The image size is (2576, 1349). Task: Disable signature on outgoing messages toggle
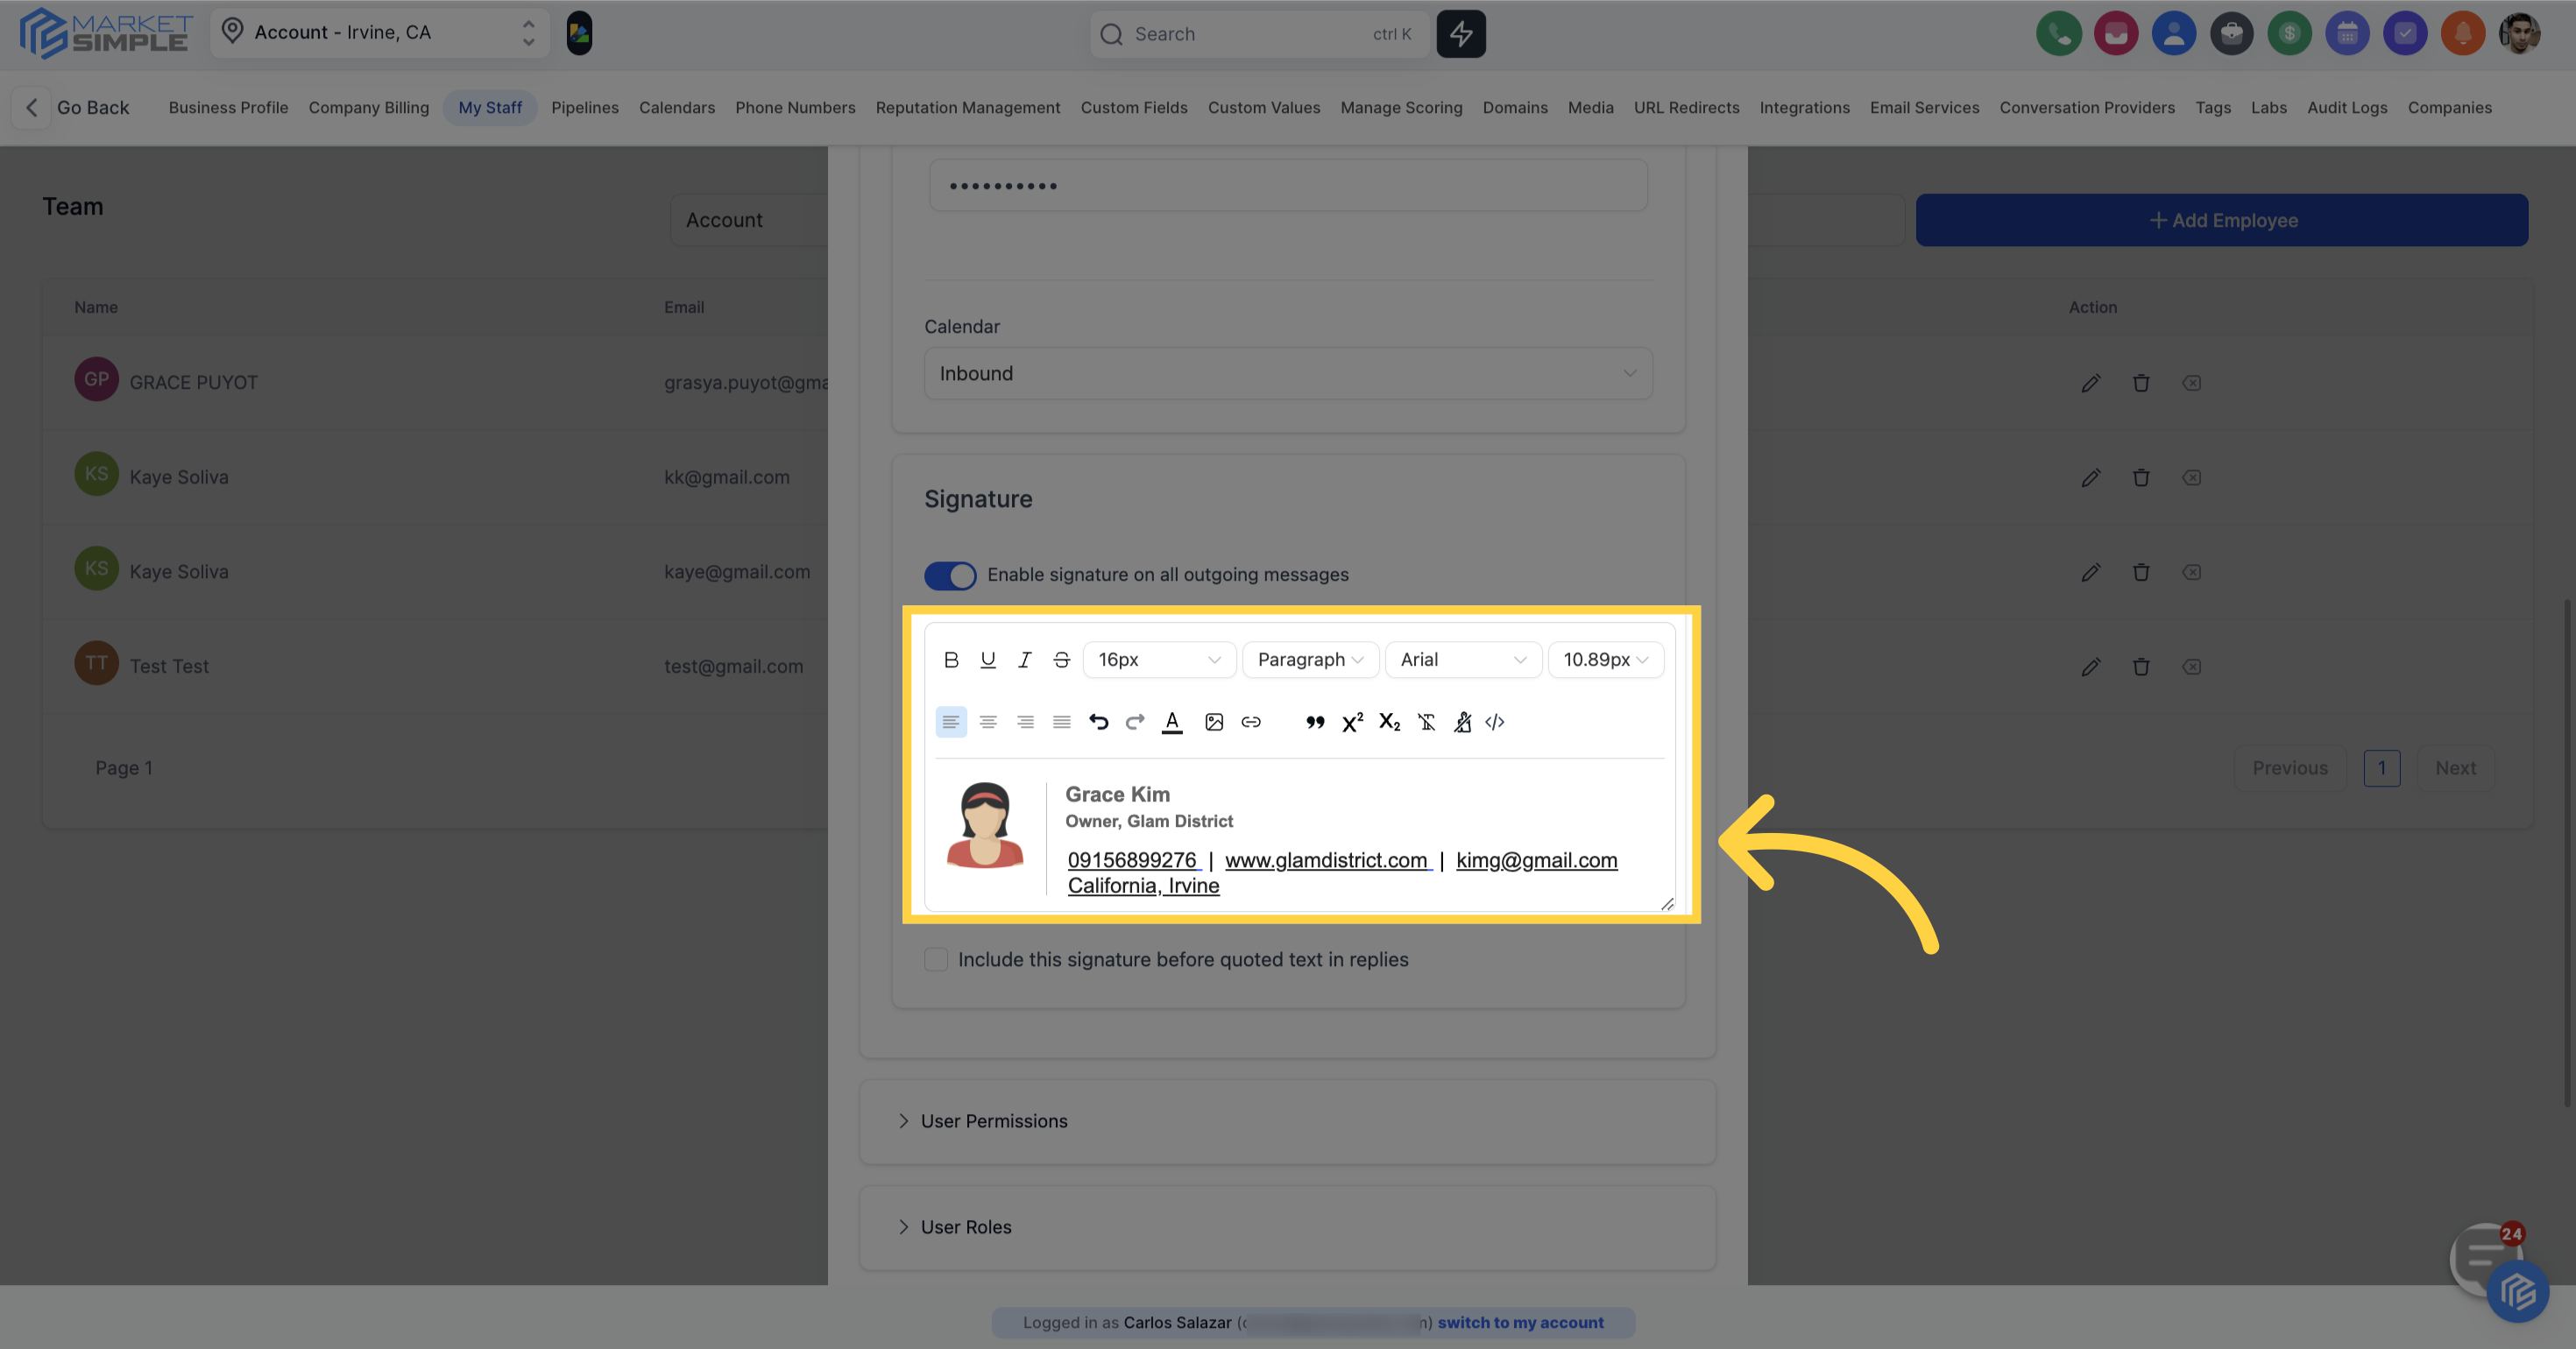(x=950, y=575)
